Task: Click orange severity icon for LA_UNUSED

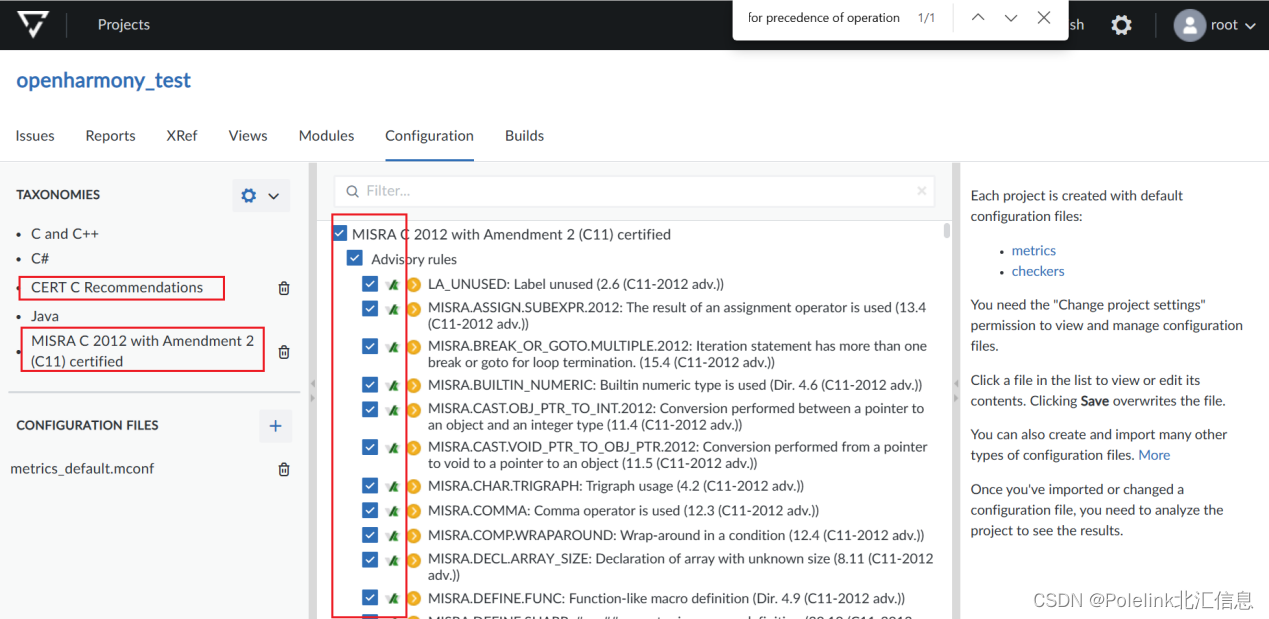Action: point(413,285)
